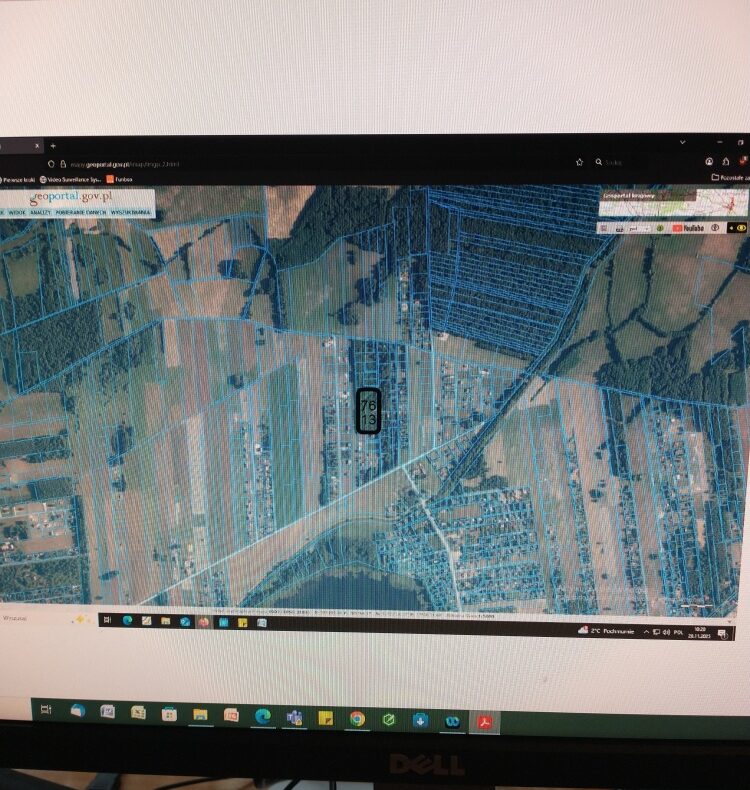The width and height of the screenshot is (750, 790).
Task: Open the ANALIZY menu
Action: [41, 213]
